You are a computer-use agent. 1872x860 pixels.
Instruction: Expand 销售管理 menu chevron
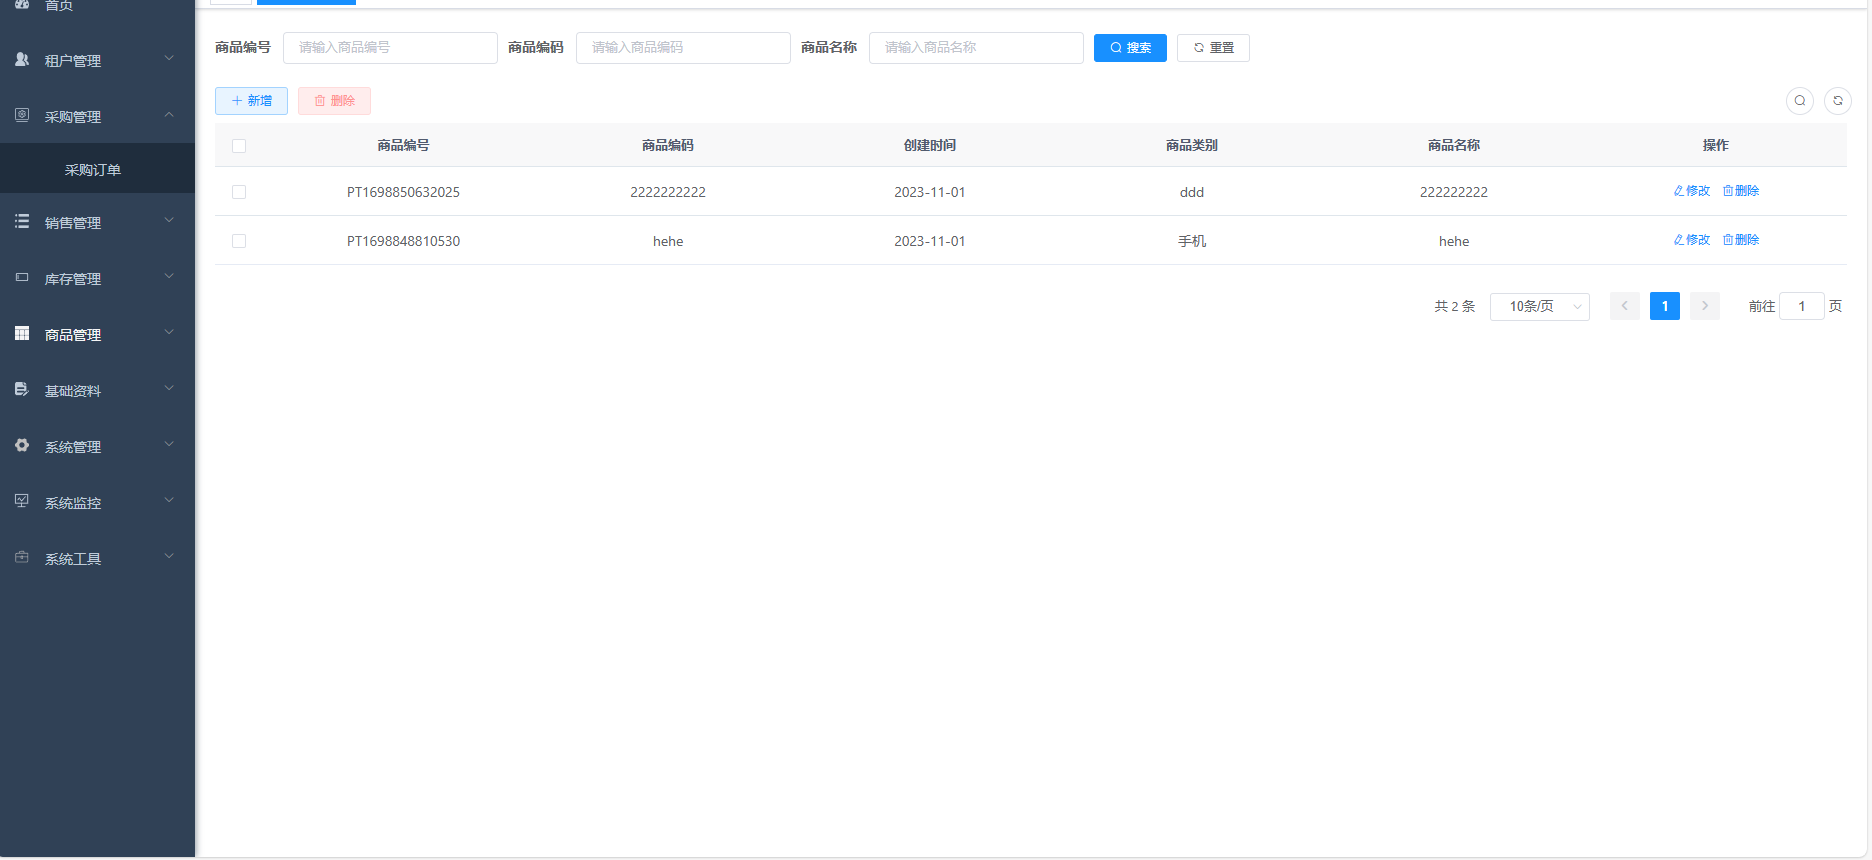(169, 220)
